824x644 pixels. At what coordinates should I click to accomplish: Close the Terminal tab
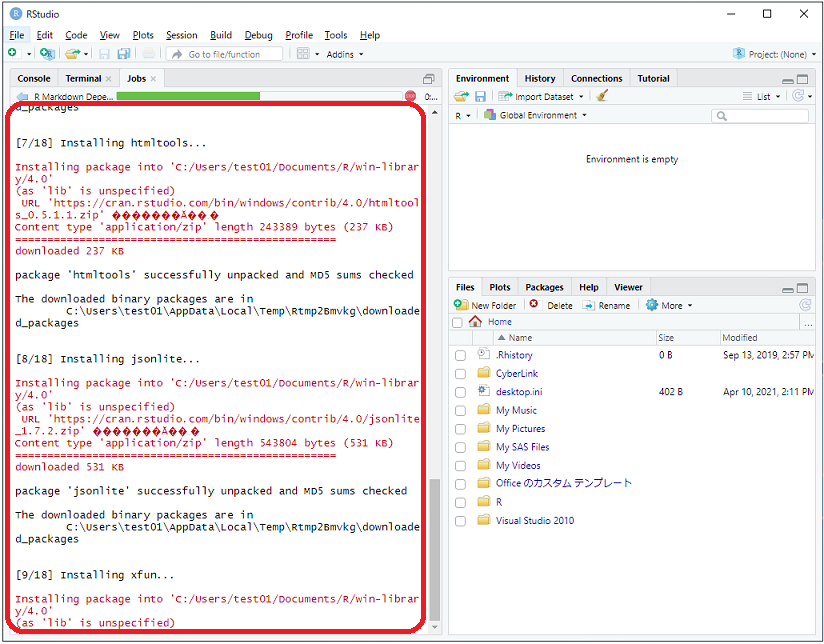click(x=108, y=79)
